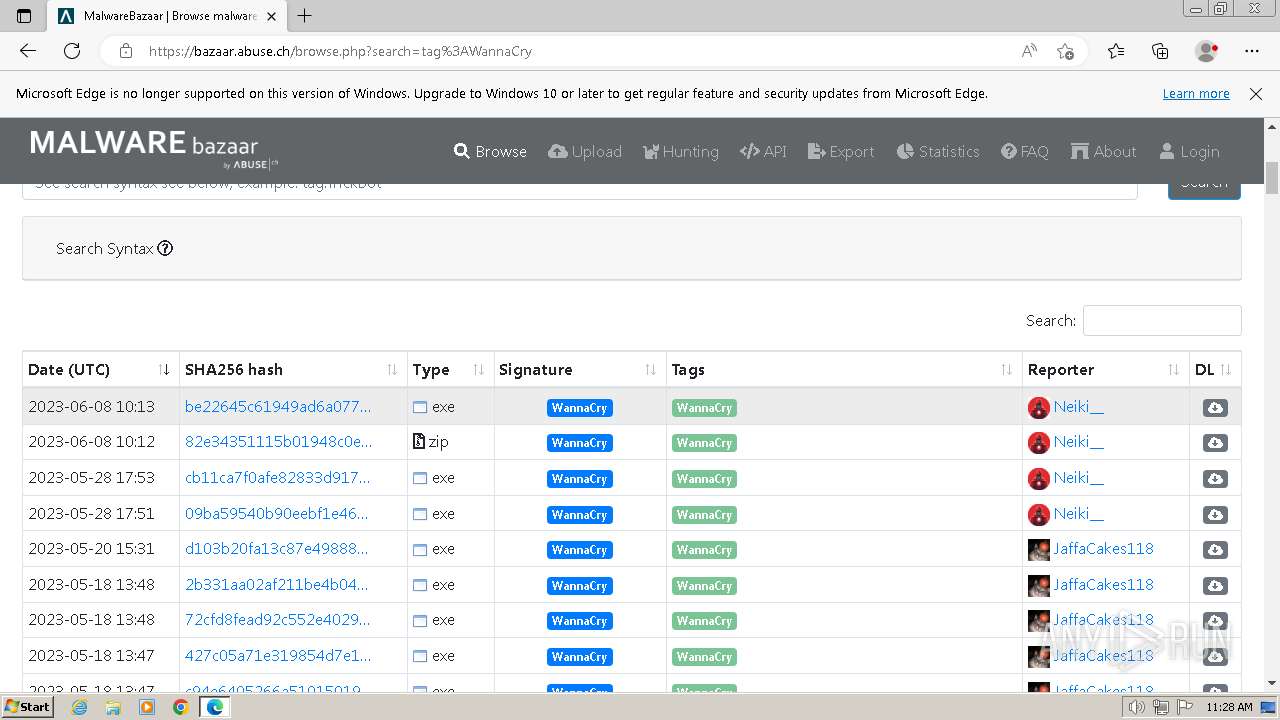
Task: Click the taskbar clock 11:28 AM
Action: coord(1229,707)
